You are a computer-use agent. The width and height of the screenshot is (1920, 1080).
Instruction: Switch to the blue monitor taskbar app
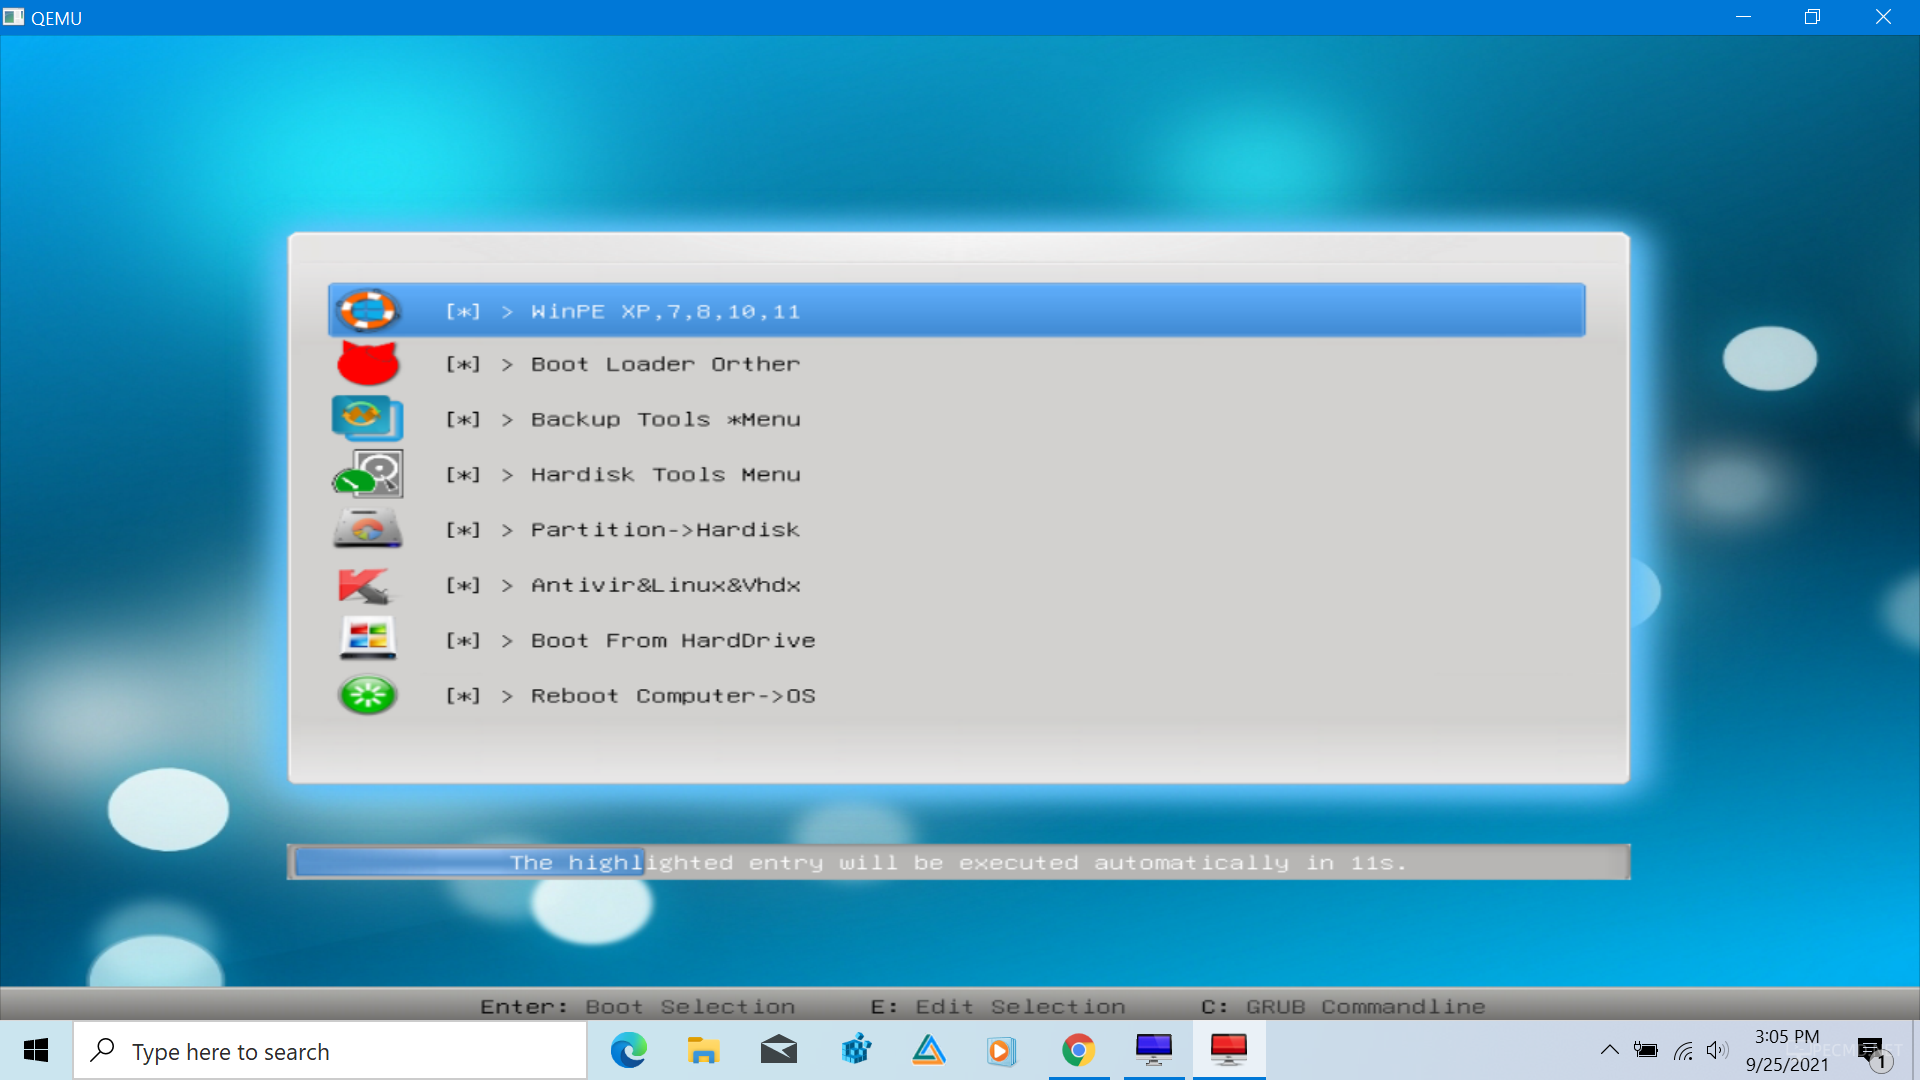point(1154,1050)
